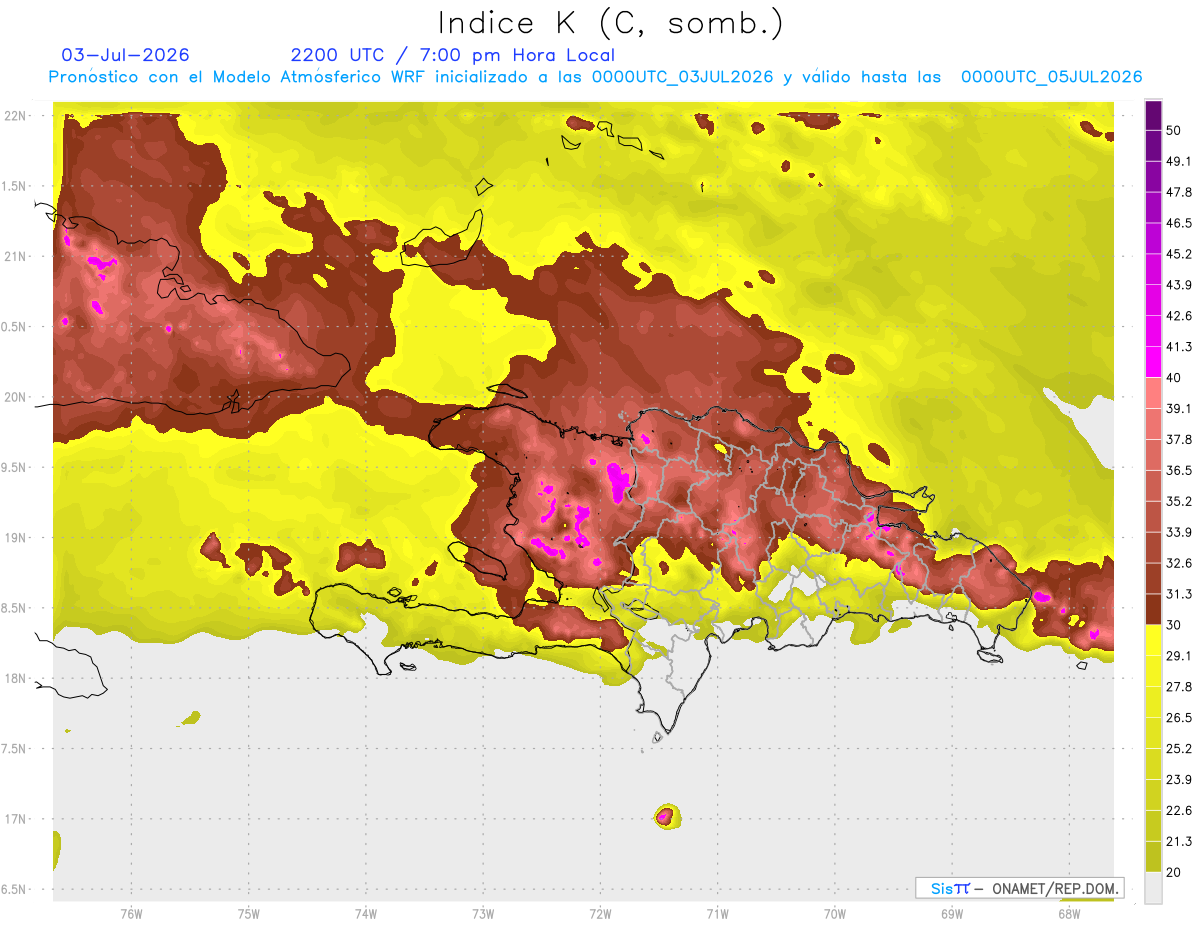Click longitude axis label "70W"
Viewport: 1200px width, 927px height.
835,914
